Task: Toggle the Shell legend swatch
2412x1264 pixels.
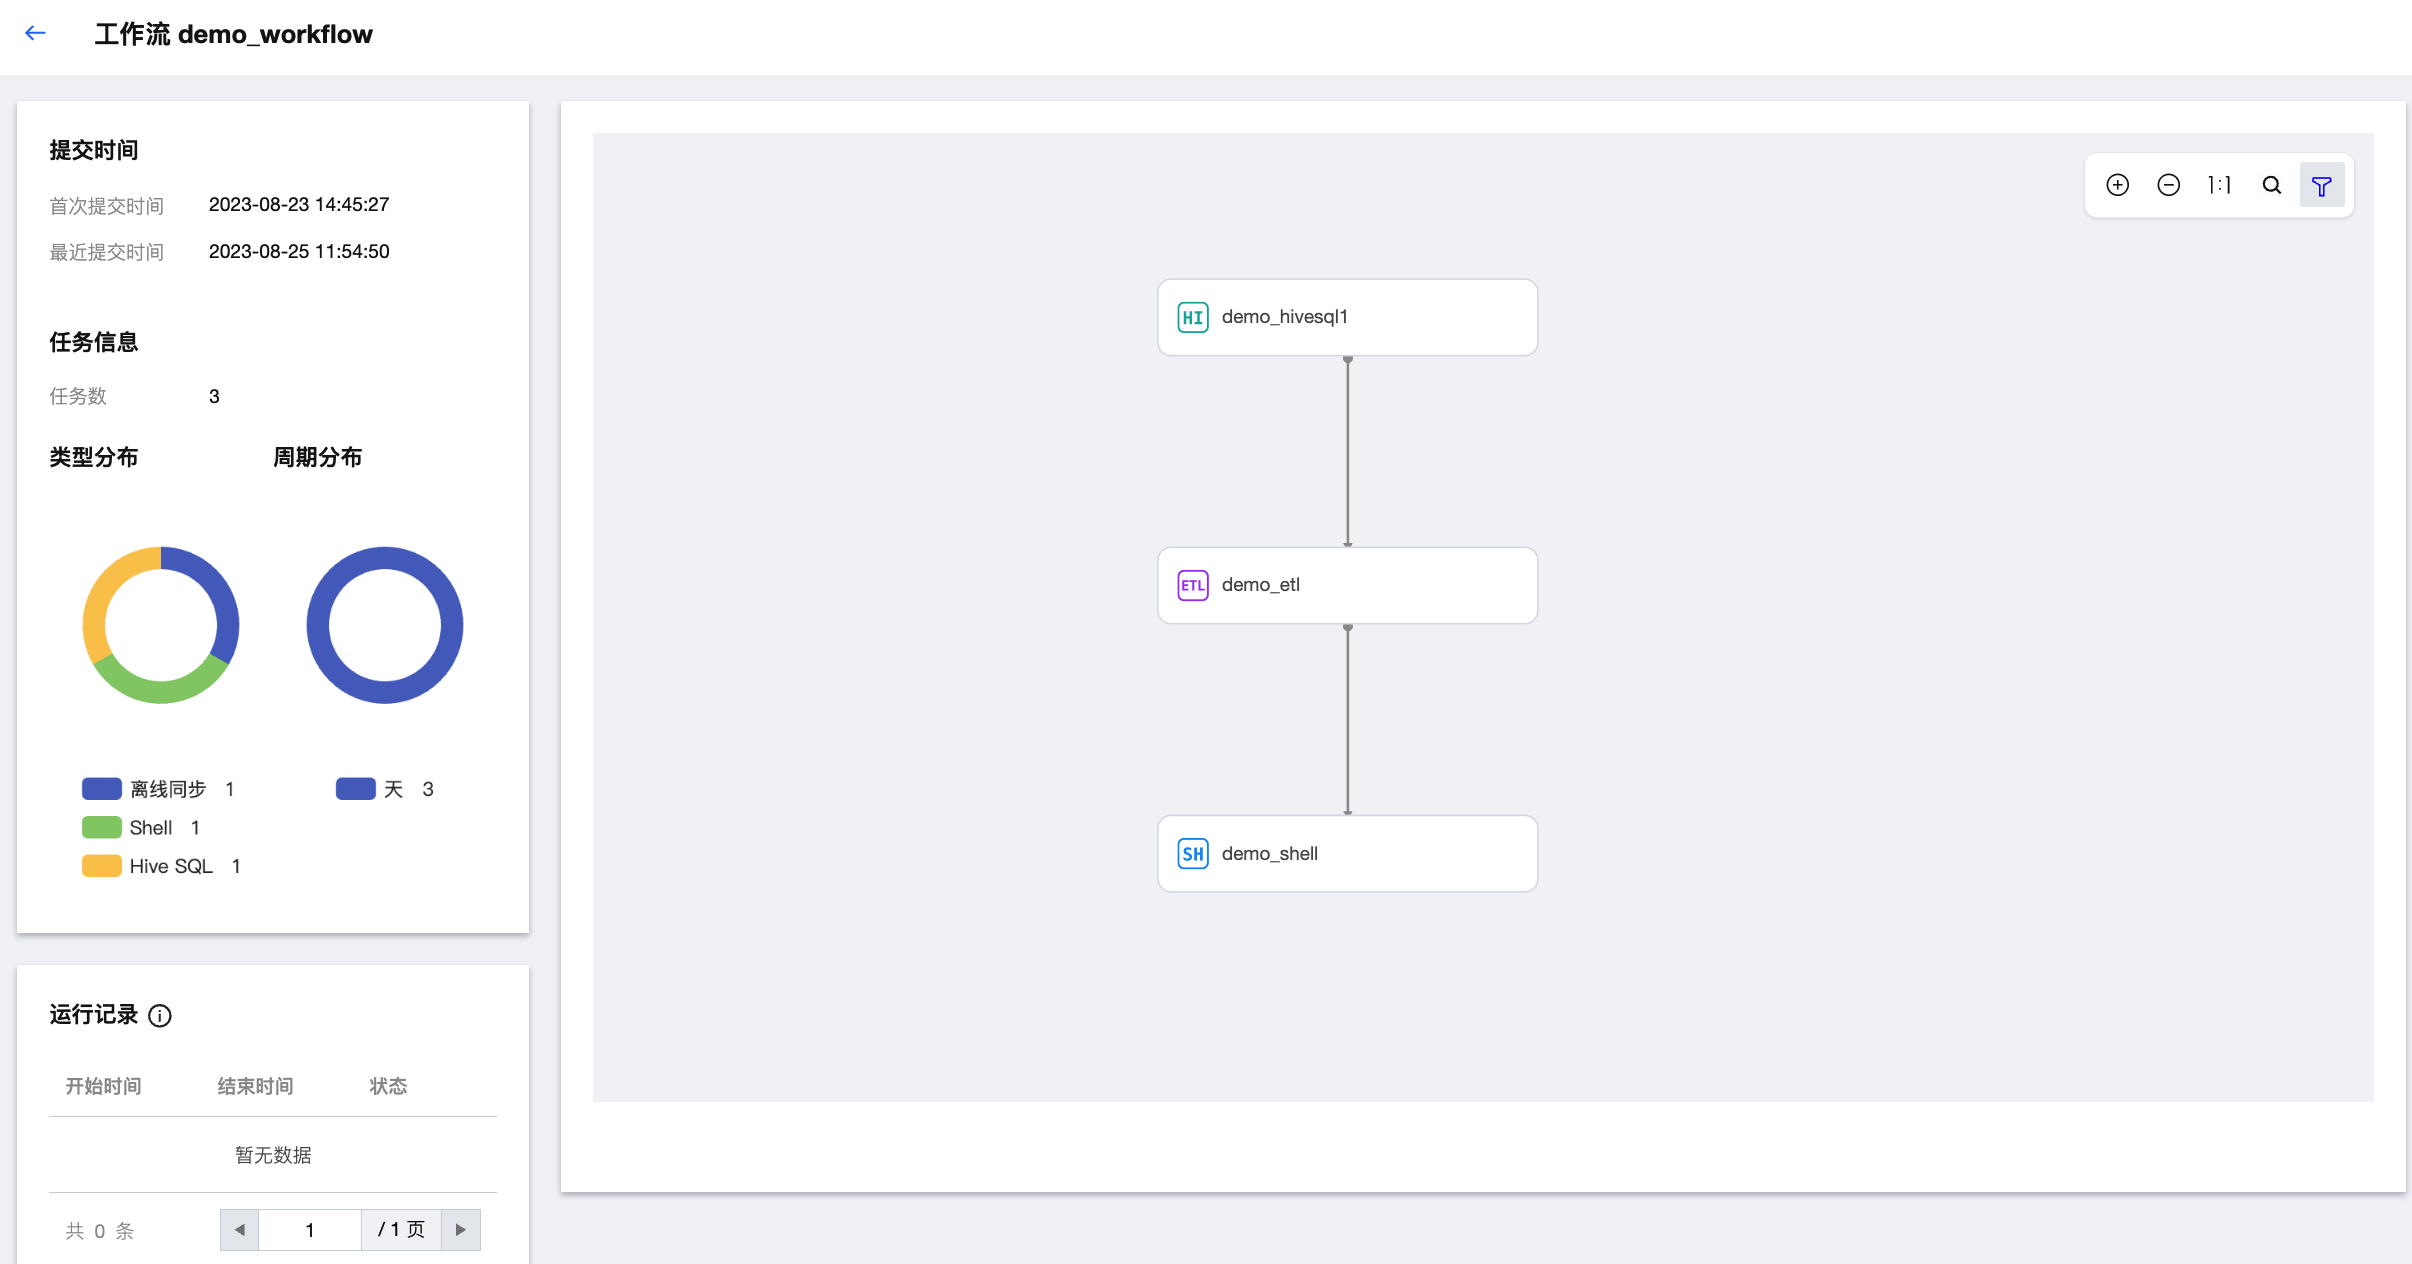Action: pos(102,827)
